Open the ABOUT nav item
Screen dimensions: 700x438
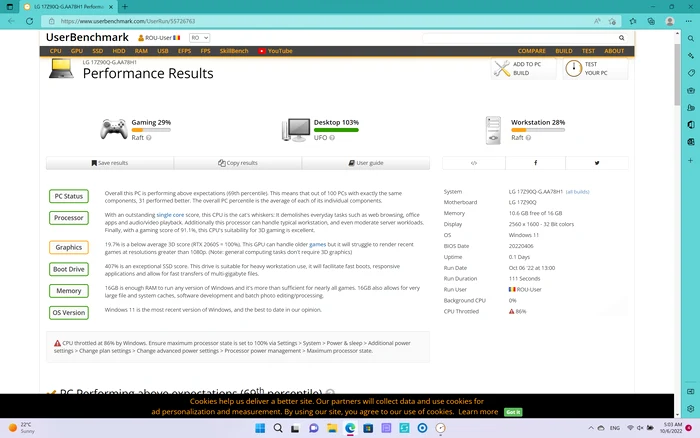click(x=614, y=51)
